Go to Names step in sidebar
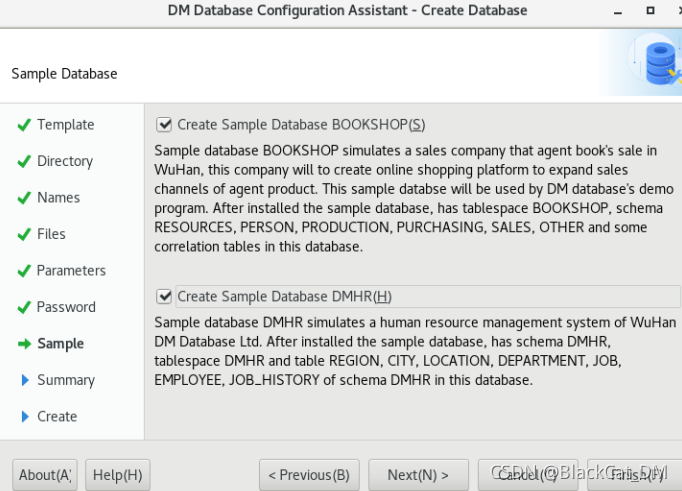 (x=59, y=198)
